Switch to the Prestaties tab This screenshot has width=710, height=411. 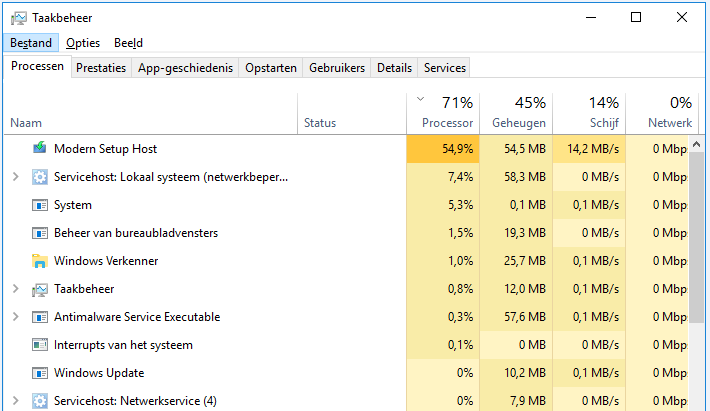pos(101,68)
